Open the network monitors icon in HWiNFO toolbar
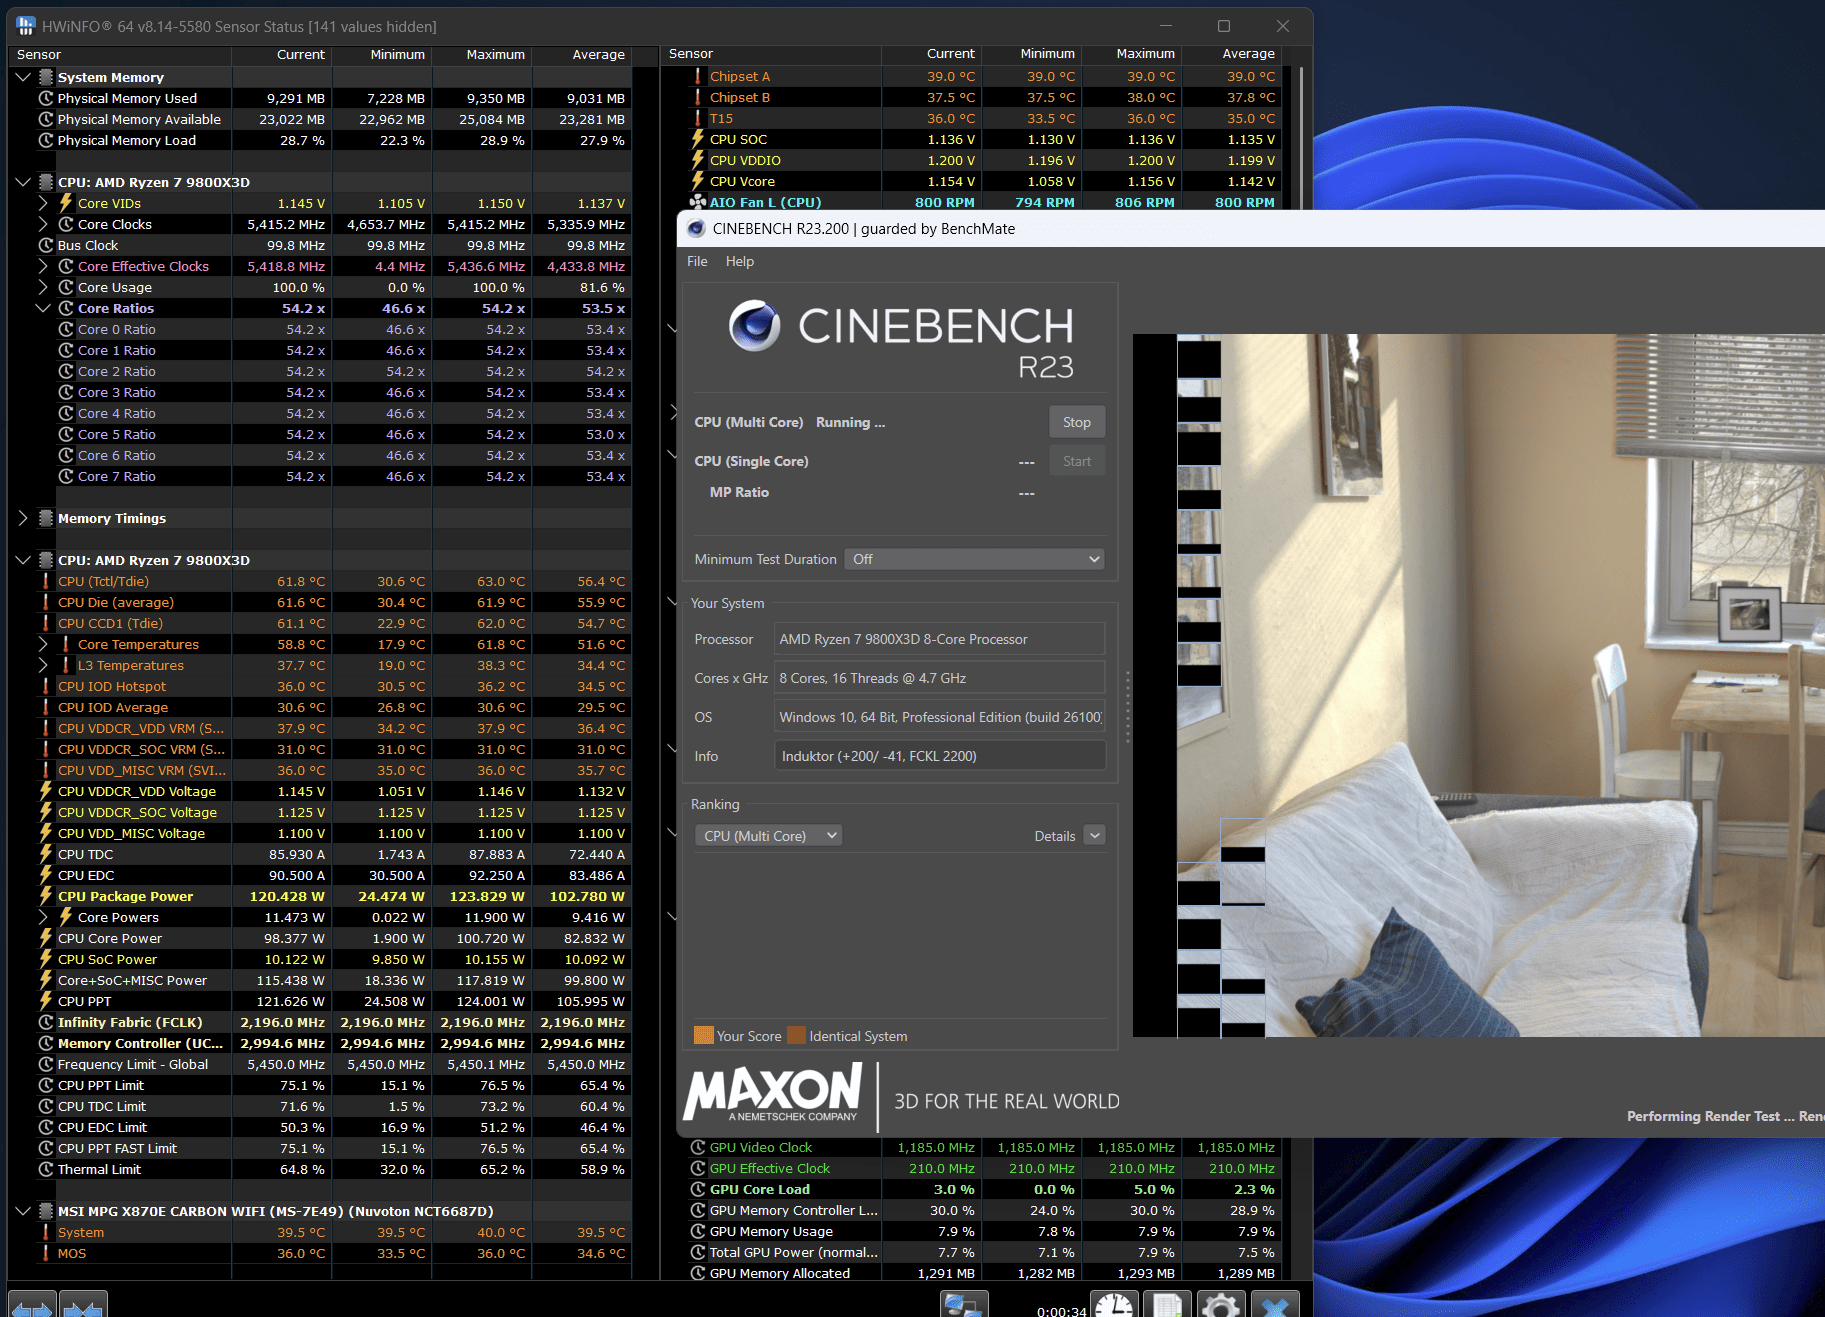The height and width of the screenshot is (1317, 1825). click(964, 1304)
